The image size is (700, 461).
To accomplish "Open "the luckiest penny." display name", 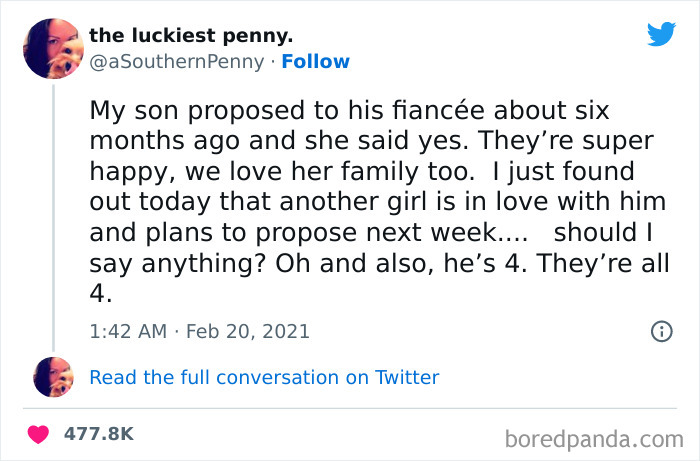I will click(191, 36).
